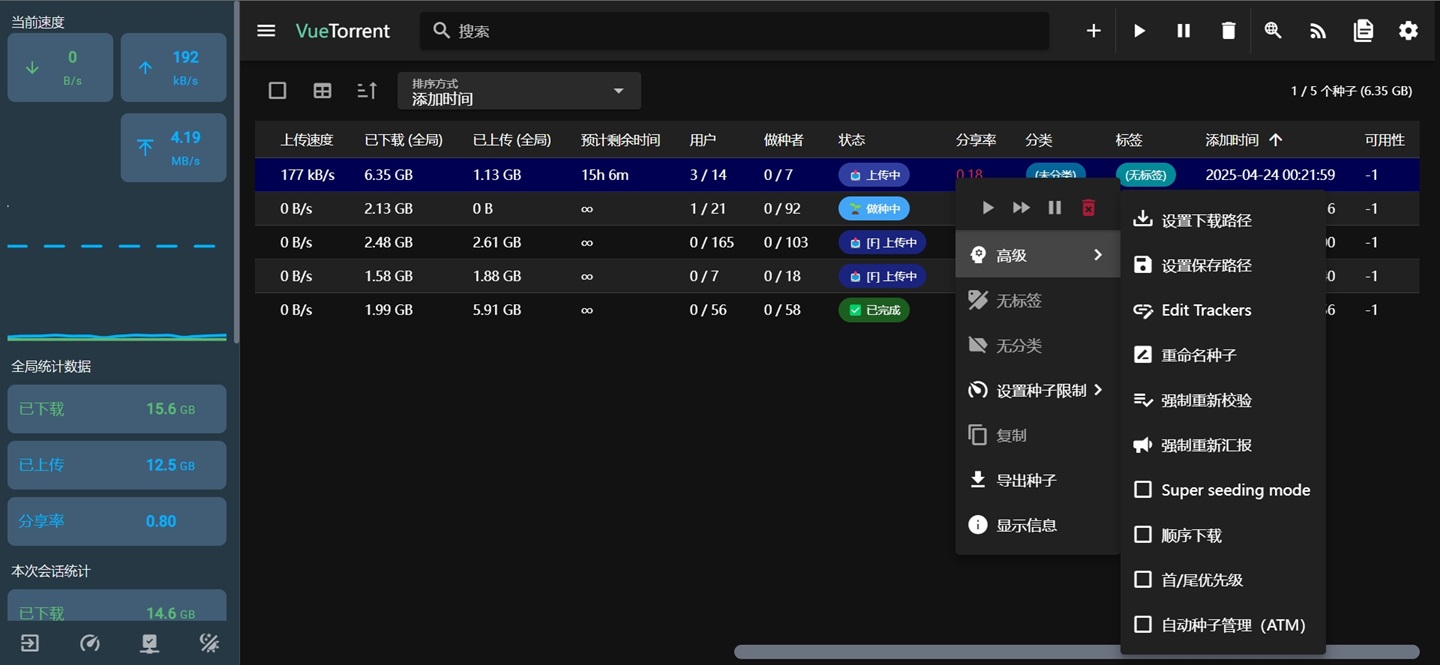Pause torrents with top toolbar pause icon
This screenshot has height=665, width=1440.
(x=1184, y=31)
